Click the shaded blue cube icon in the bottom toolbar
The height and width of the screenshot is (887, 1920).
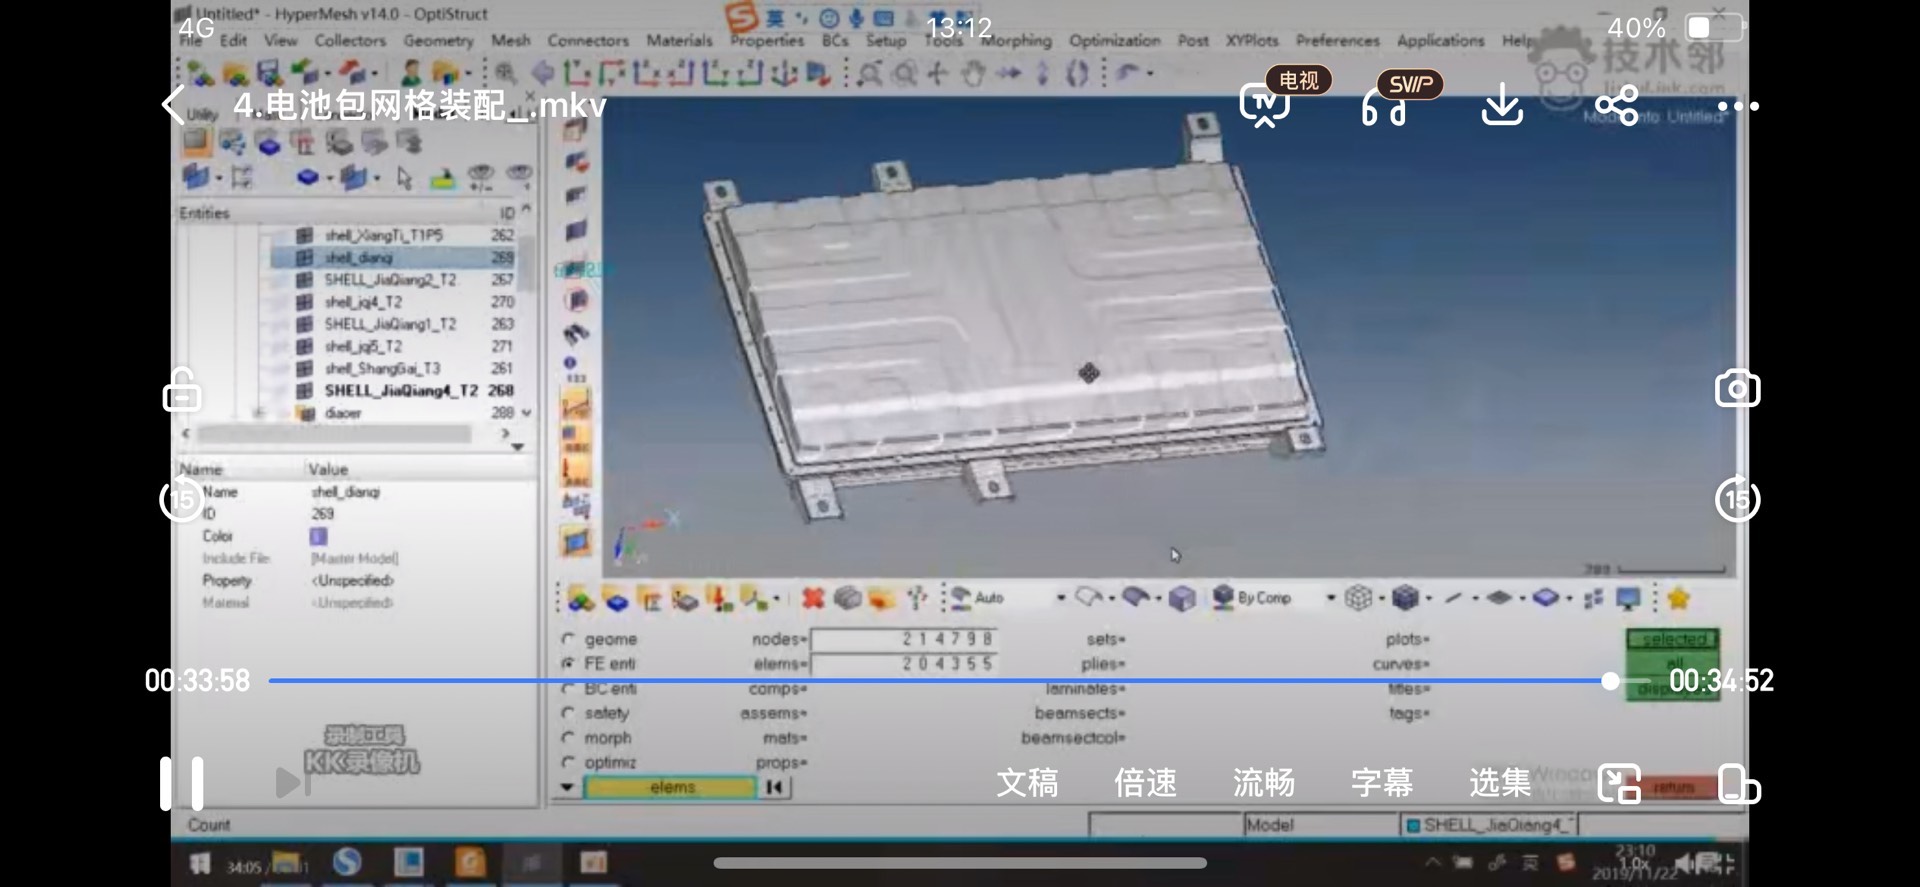[1405, 598]
